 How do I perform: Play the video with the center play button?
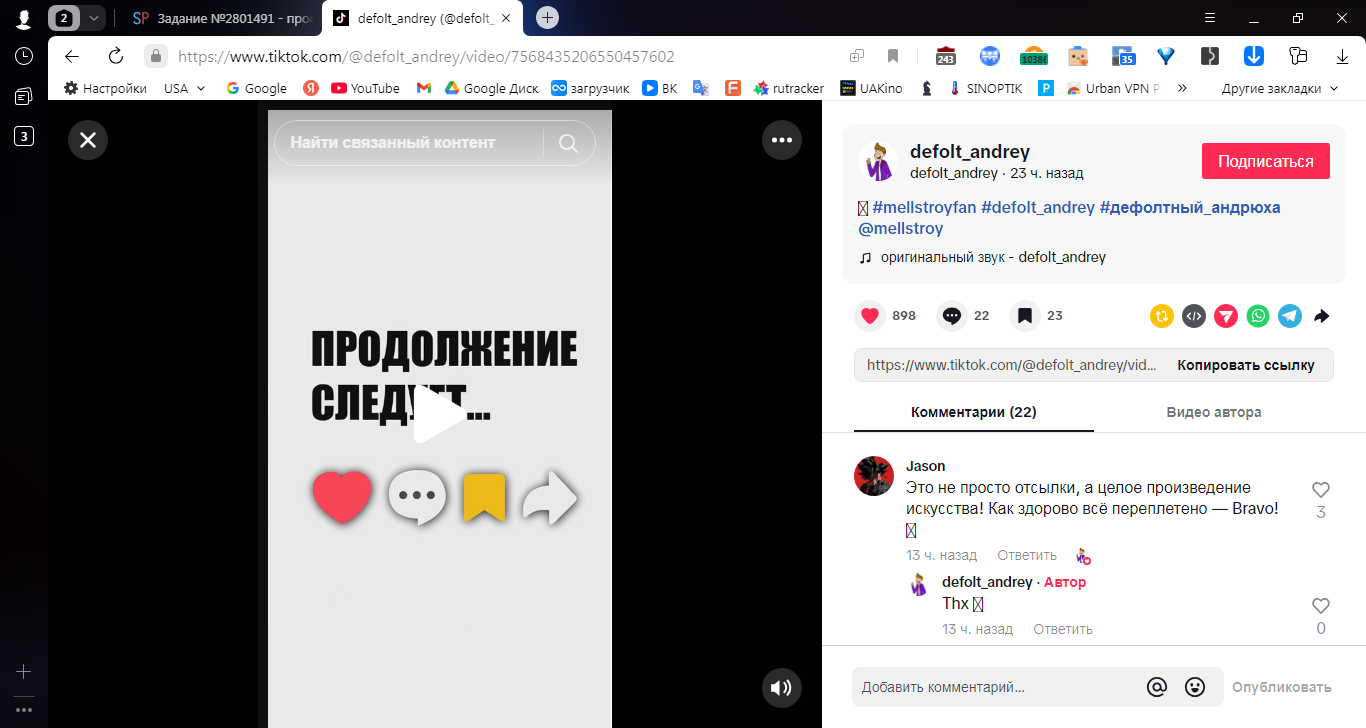pos(439,415)
